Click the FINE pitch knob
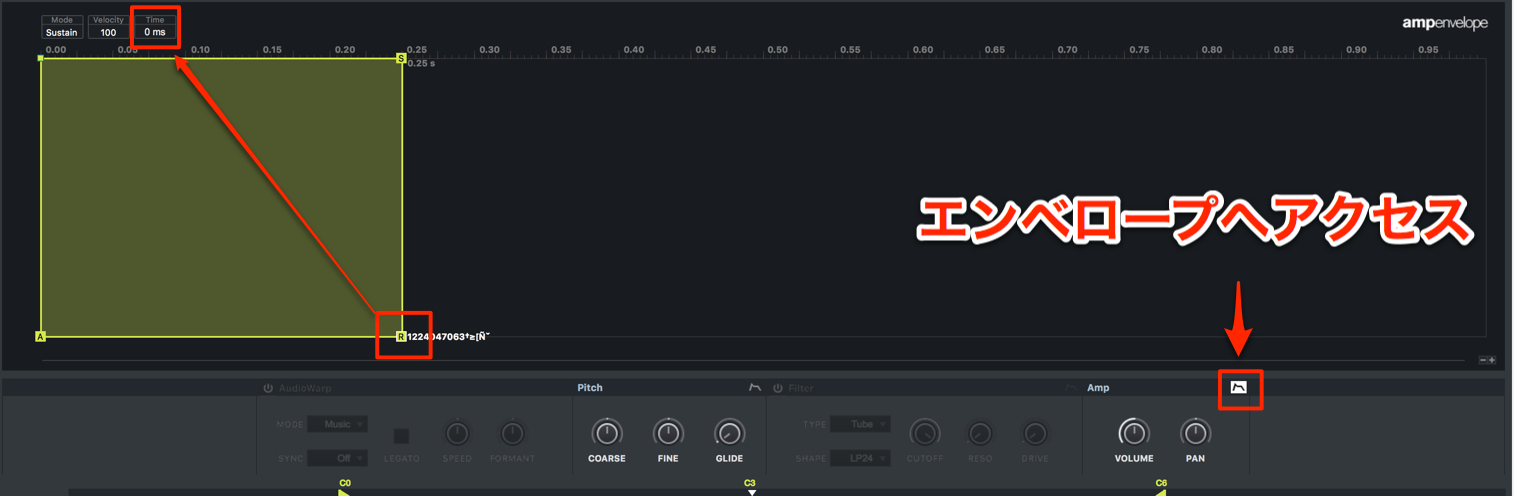This screenshot has height=496, width=1514. (x=668, y=433)
